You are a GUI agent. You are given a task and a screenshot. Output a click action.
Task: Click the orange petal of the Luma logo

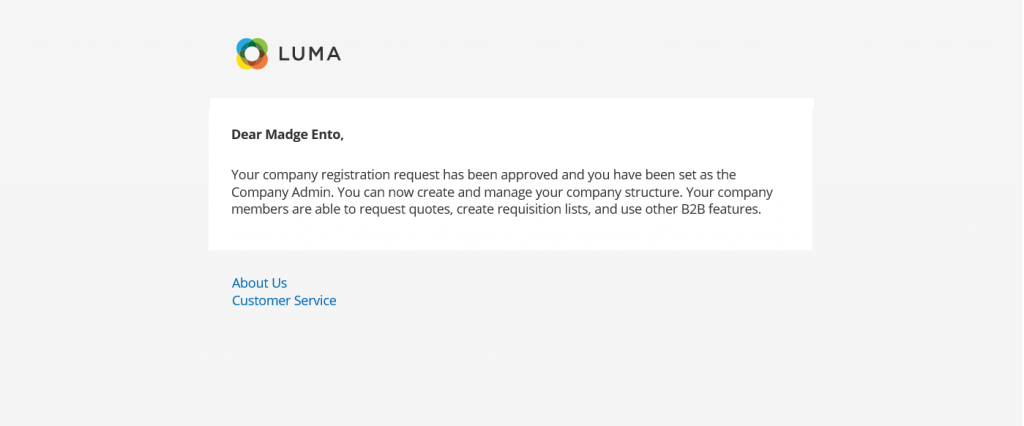point(260,61)
